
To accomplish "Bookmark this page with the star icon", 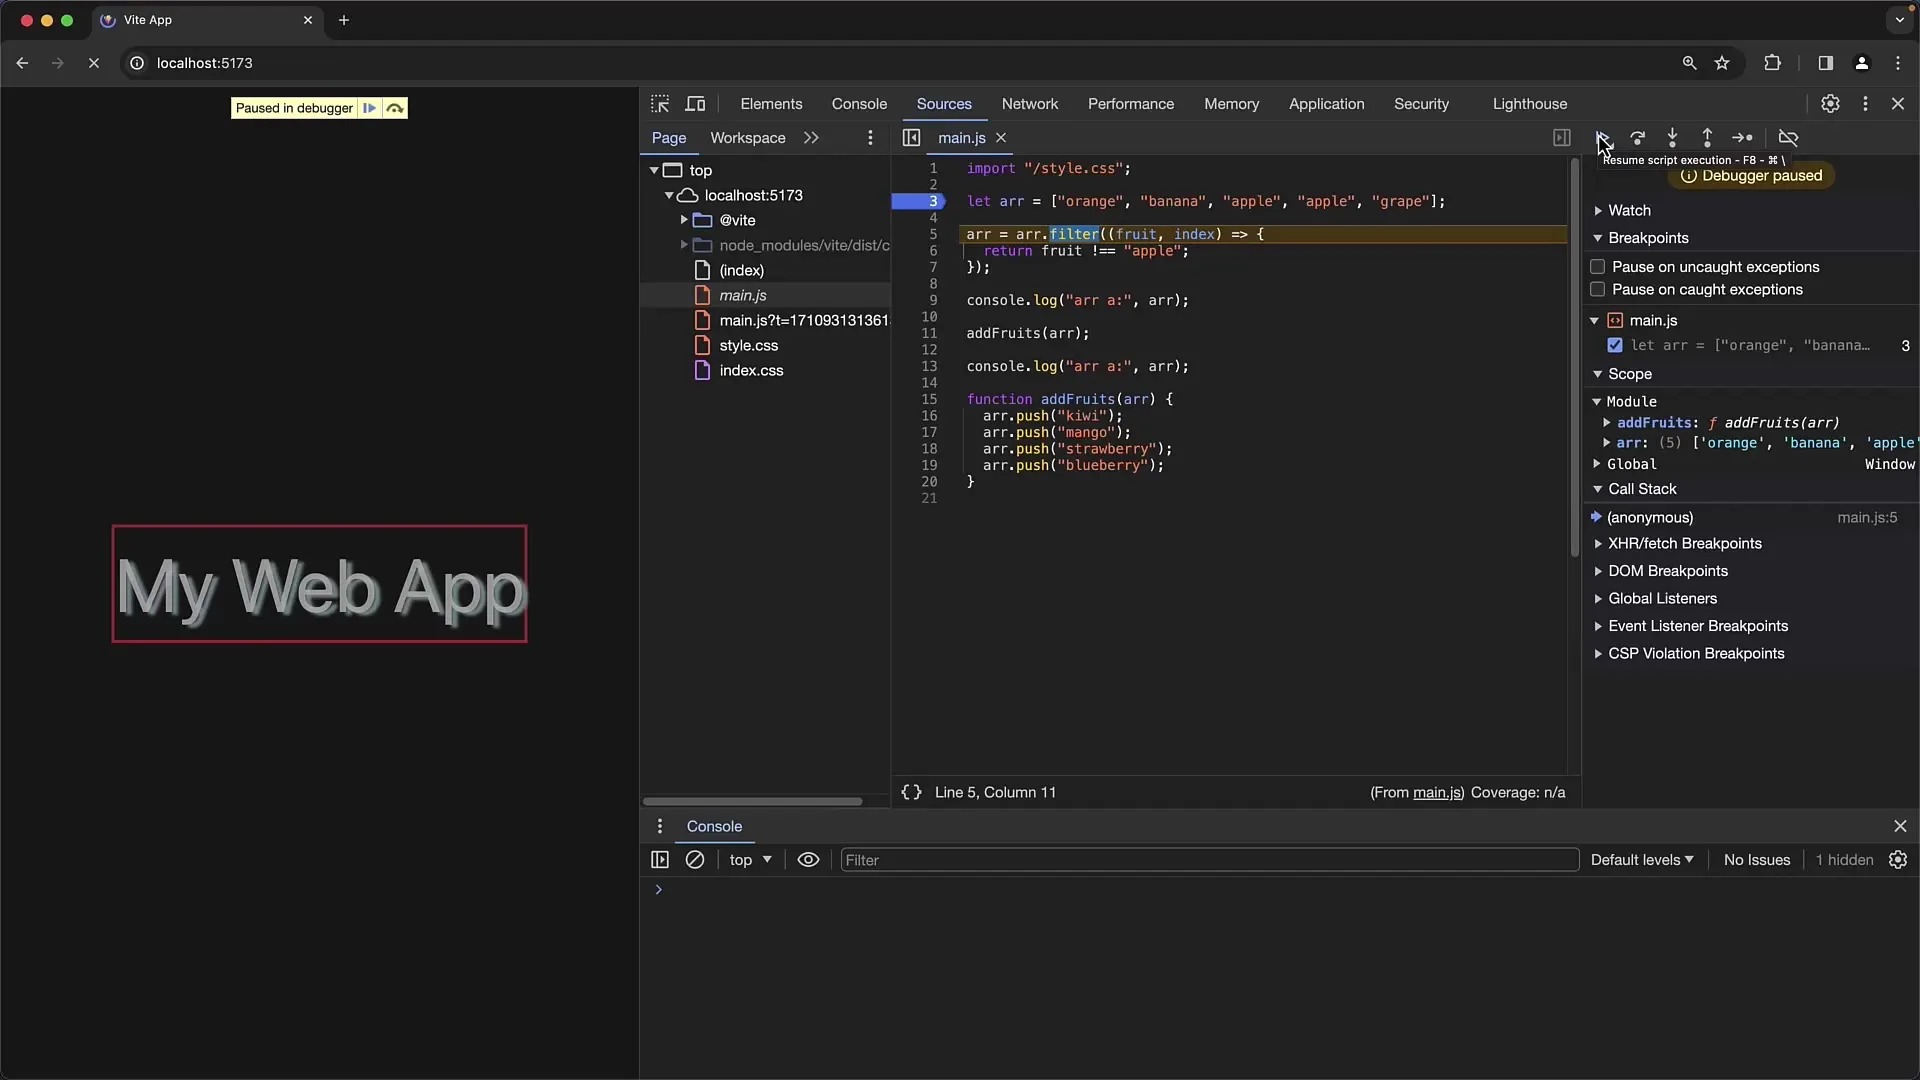I will (x=1722, y=63).
